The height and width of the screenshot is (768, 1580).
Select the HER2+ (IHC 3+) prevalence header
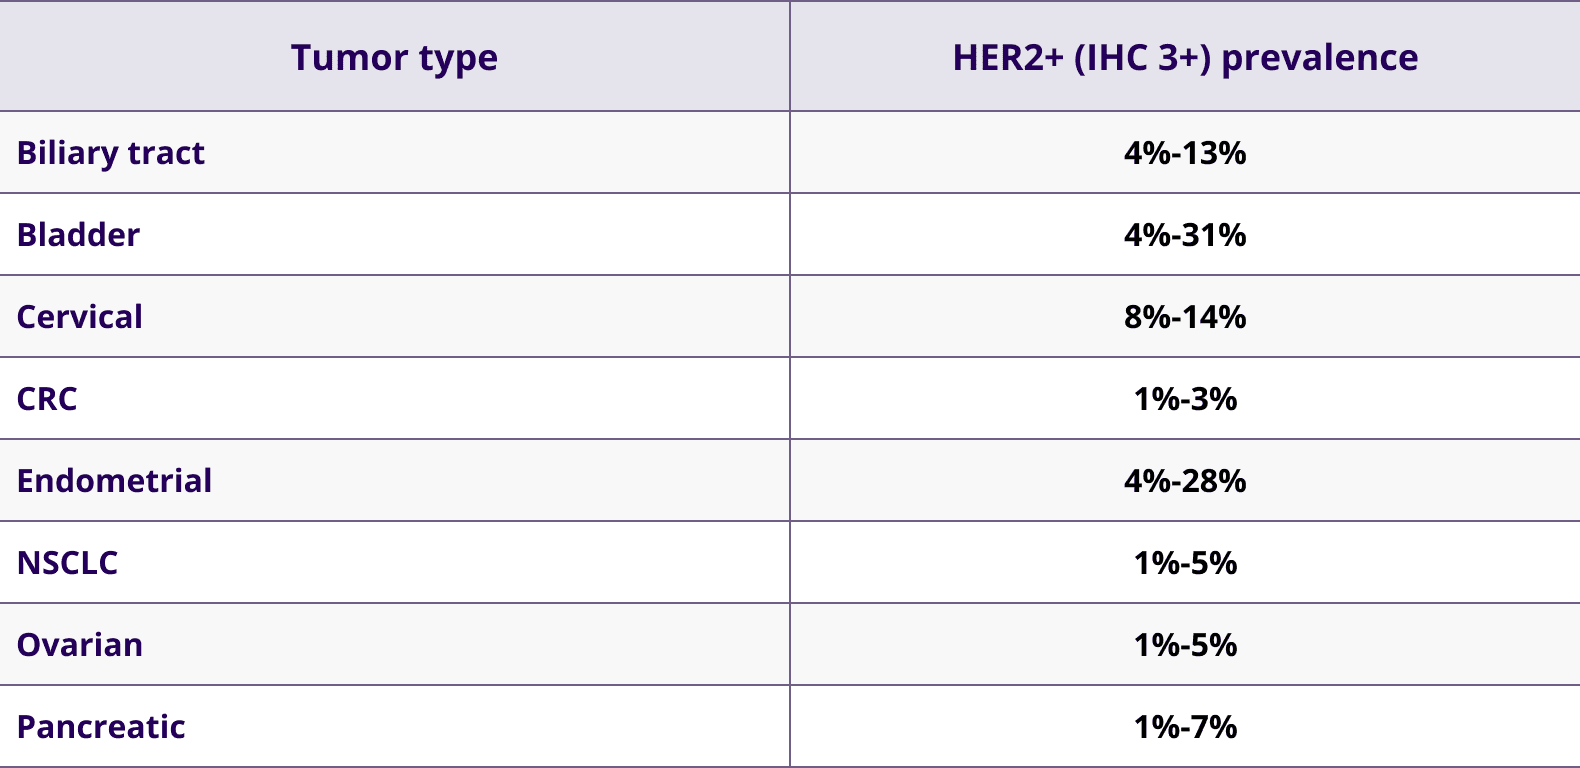[1185, 58]
